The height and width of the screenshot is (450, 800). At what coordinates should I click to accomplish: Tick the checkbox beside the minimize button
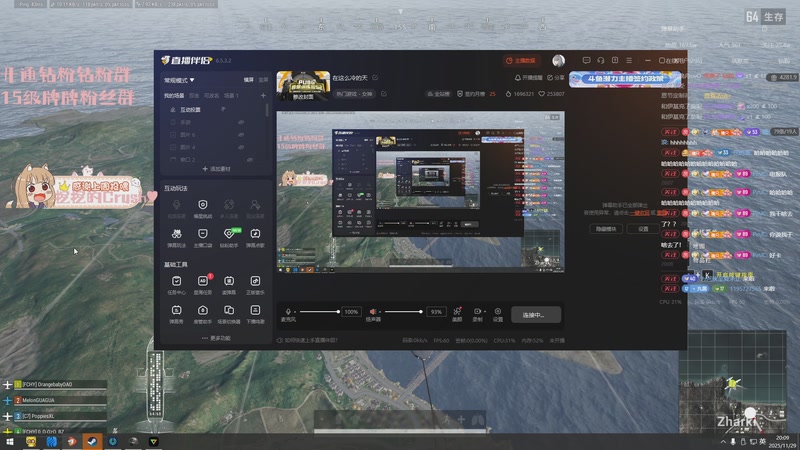pos(662,60)
